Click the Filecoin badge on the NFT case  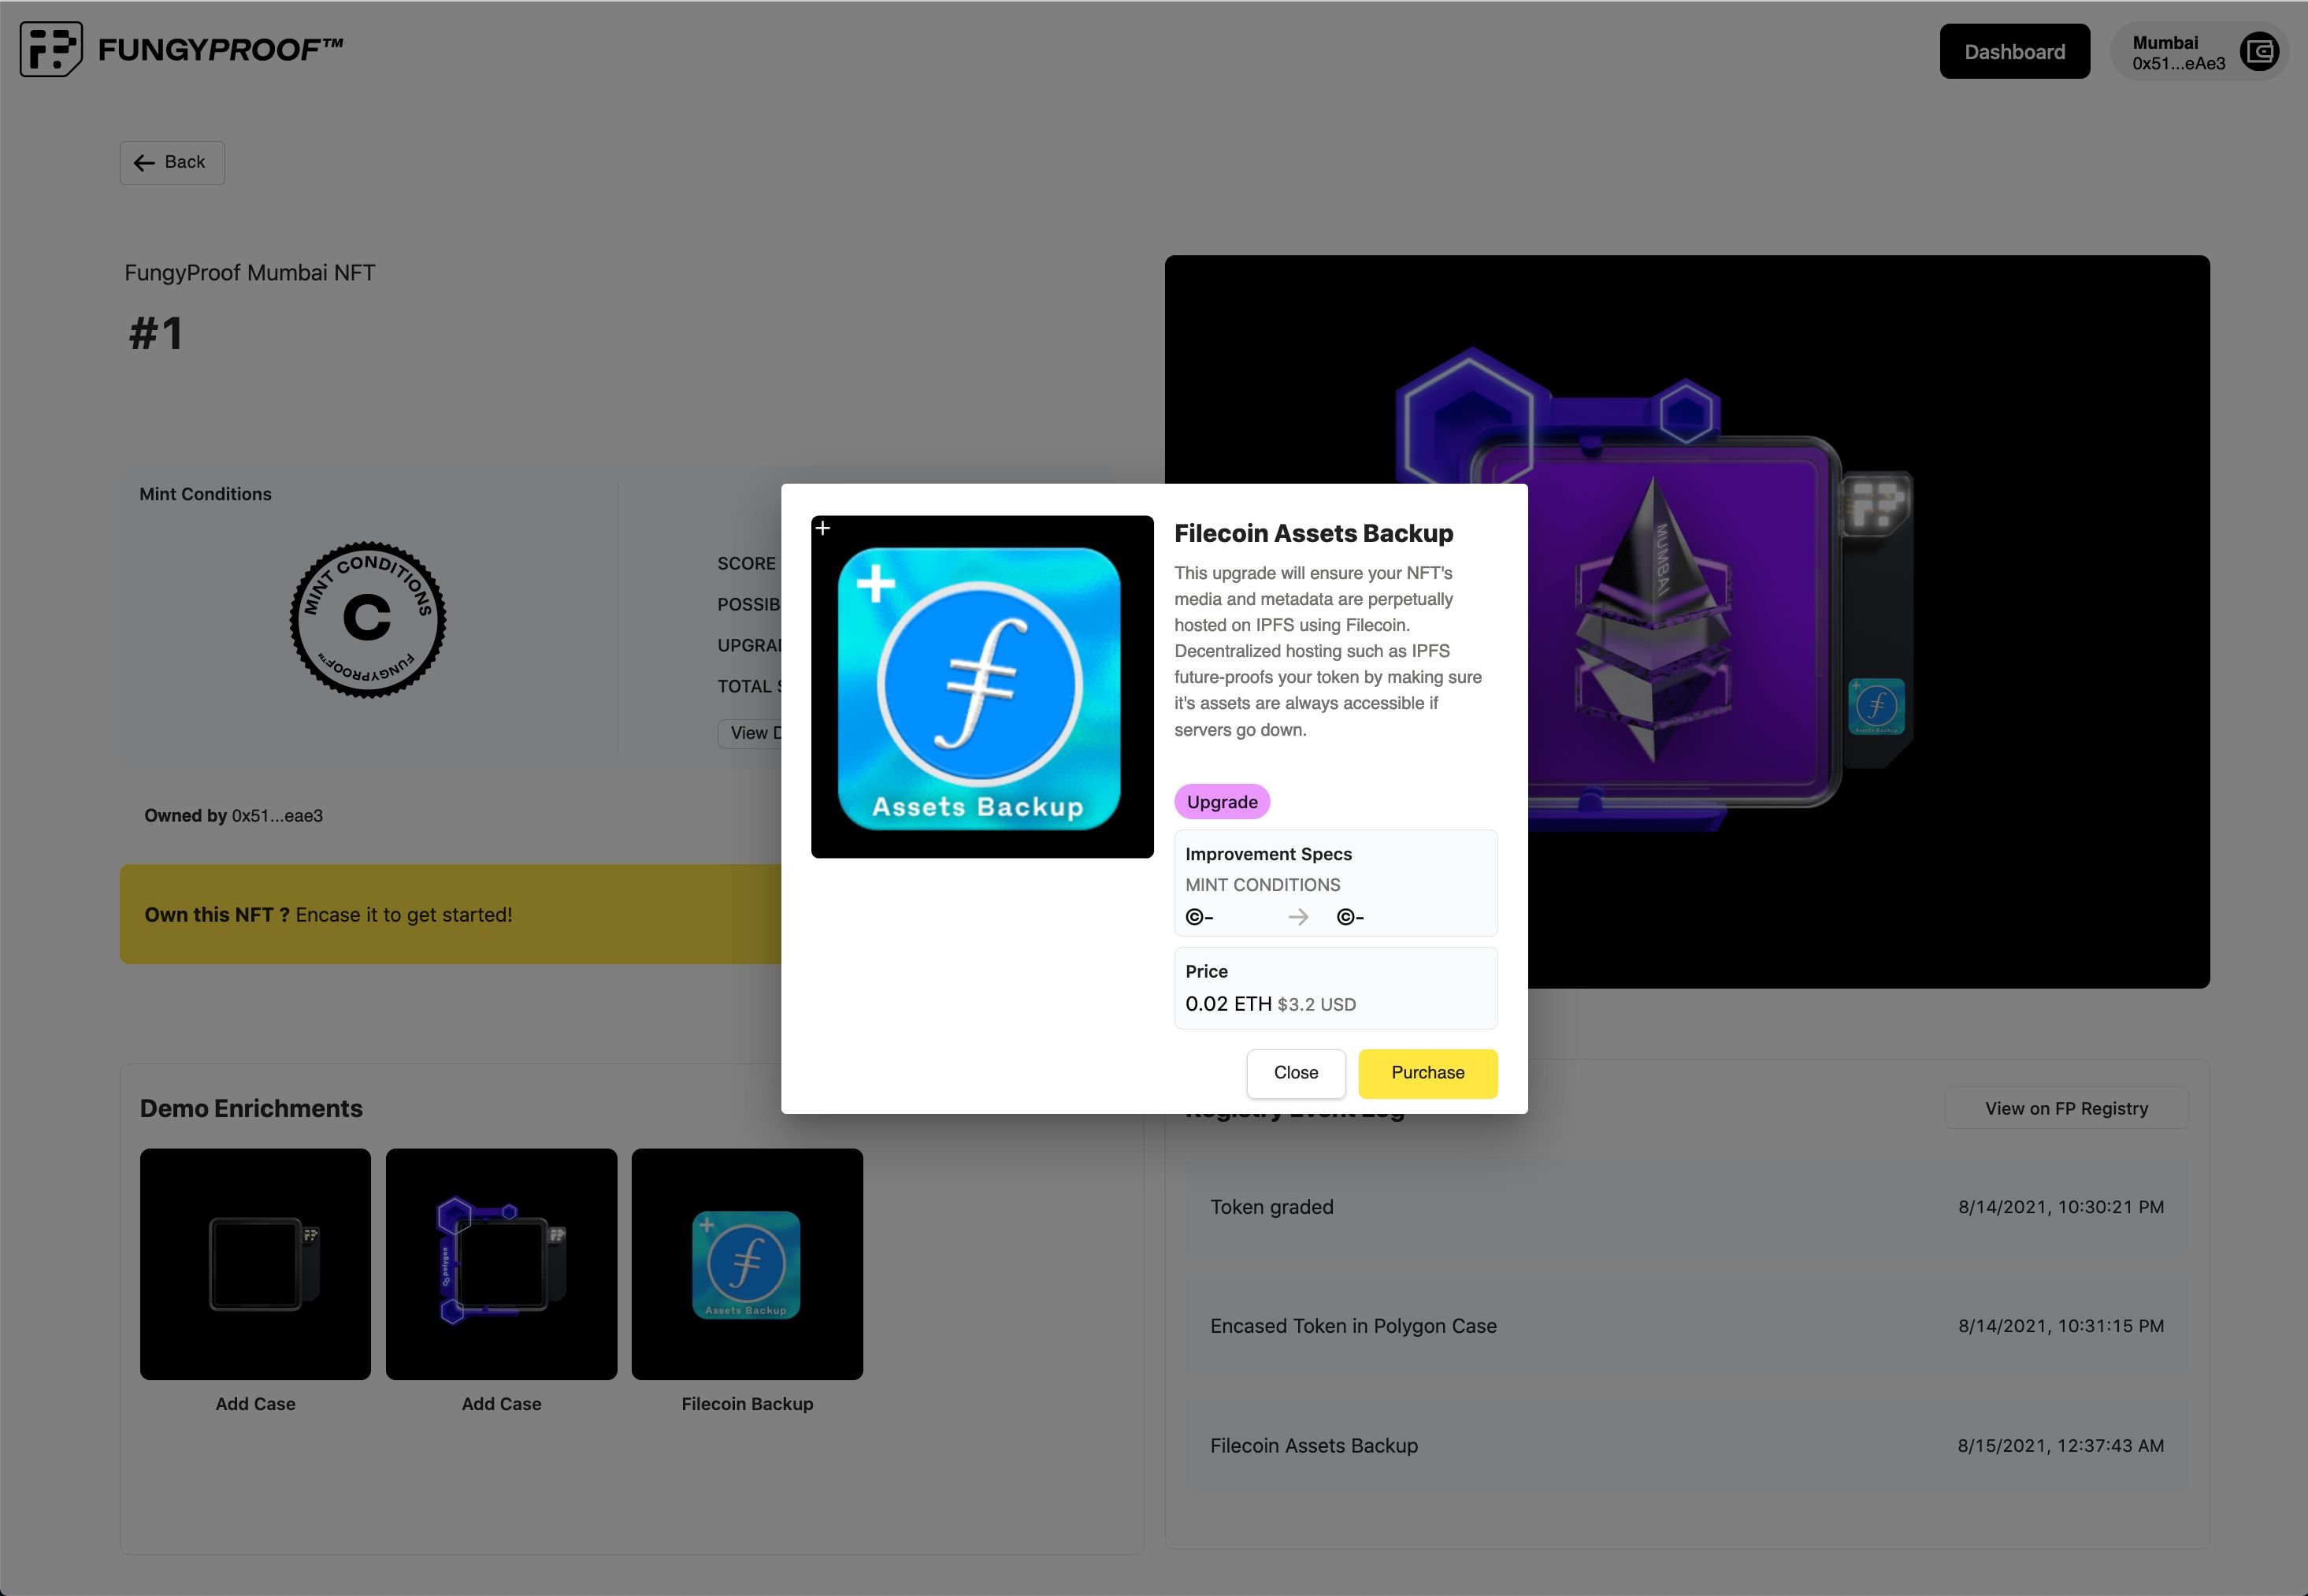(x=1876, y=706)
